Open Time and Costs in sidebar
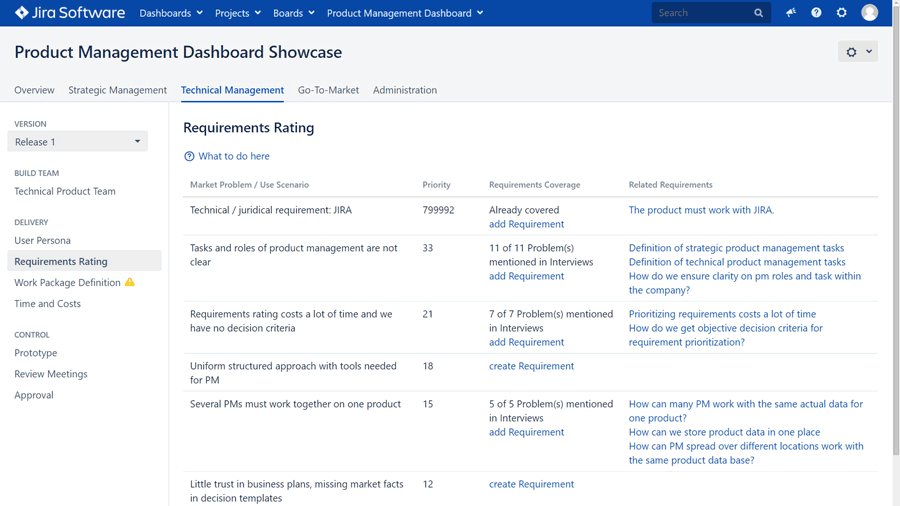The height and width of the screenshot is (506, 900). click(48, 303)
